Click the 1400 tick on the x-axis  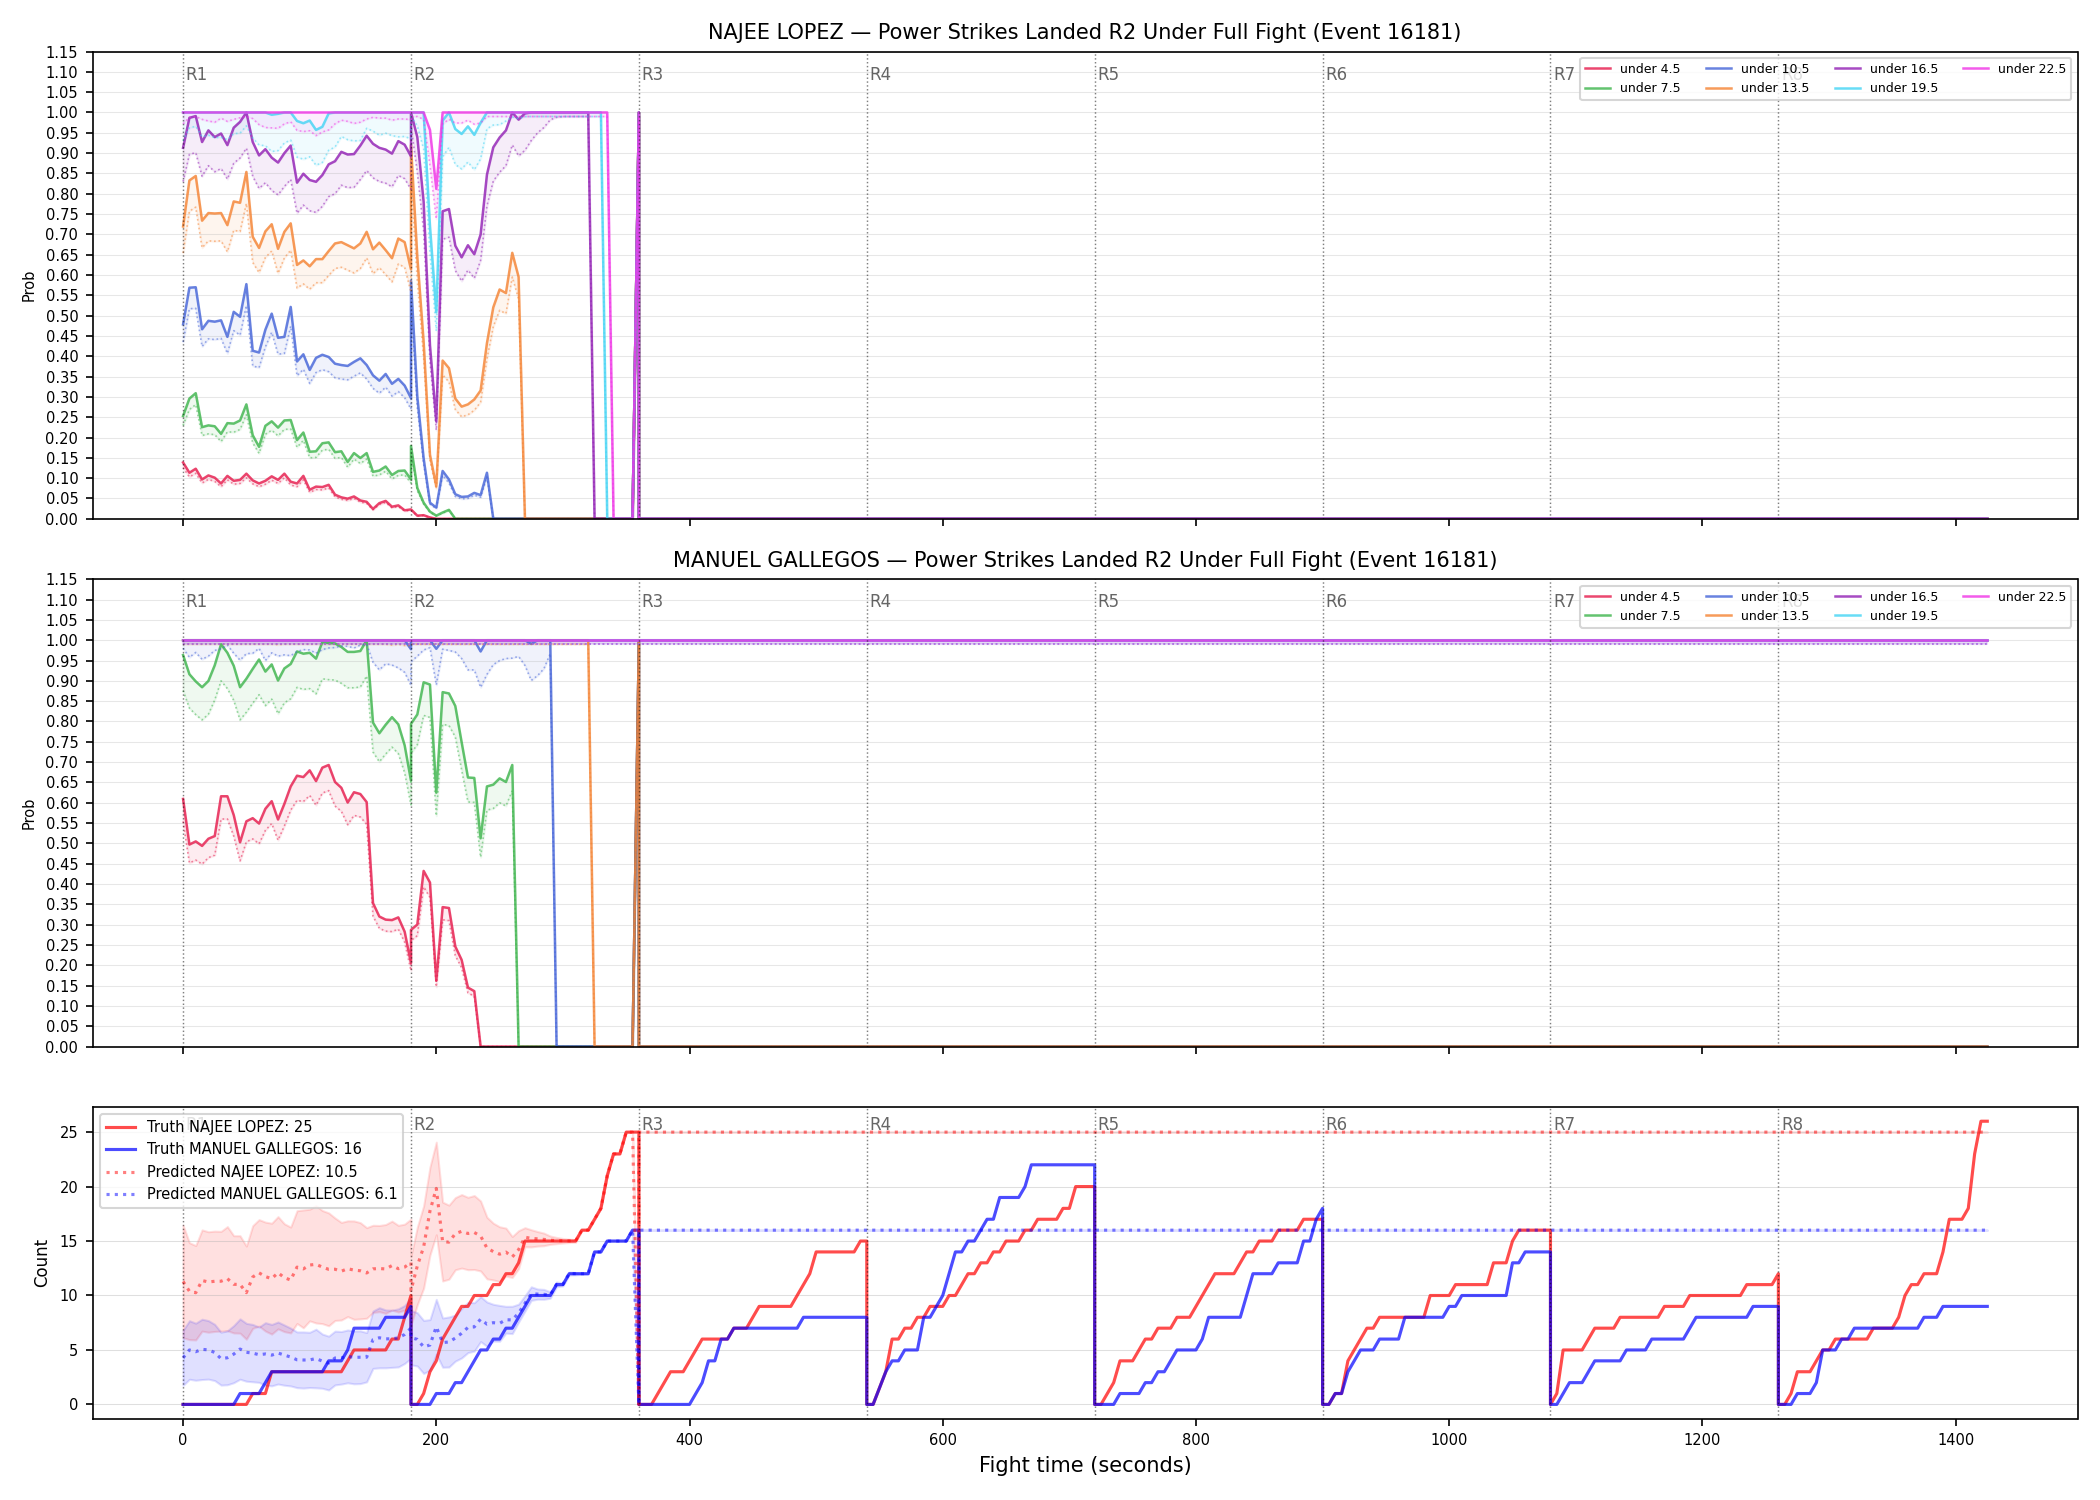click(1956, 1440)
